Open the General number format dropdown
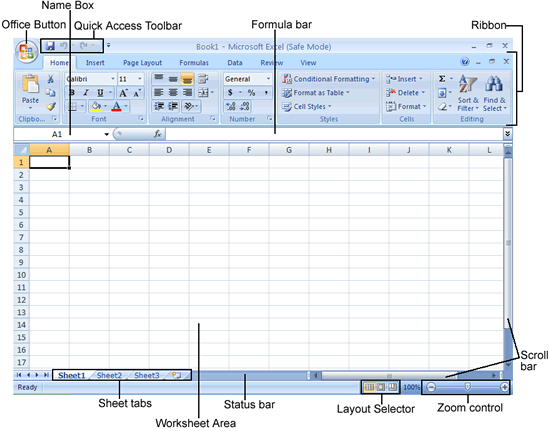This screenshot has width=550, height=431. pos(268,79)
